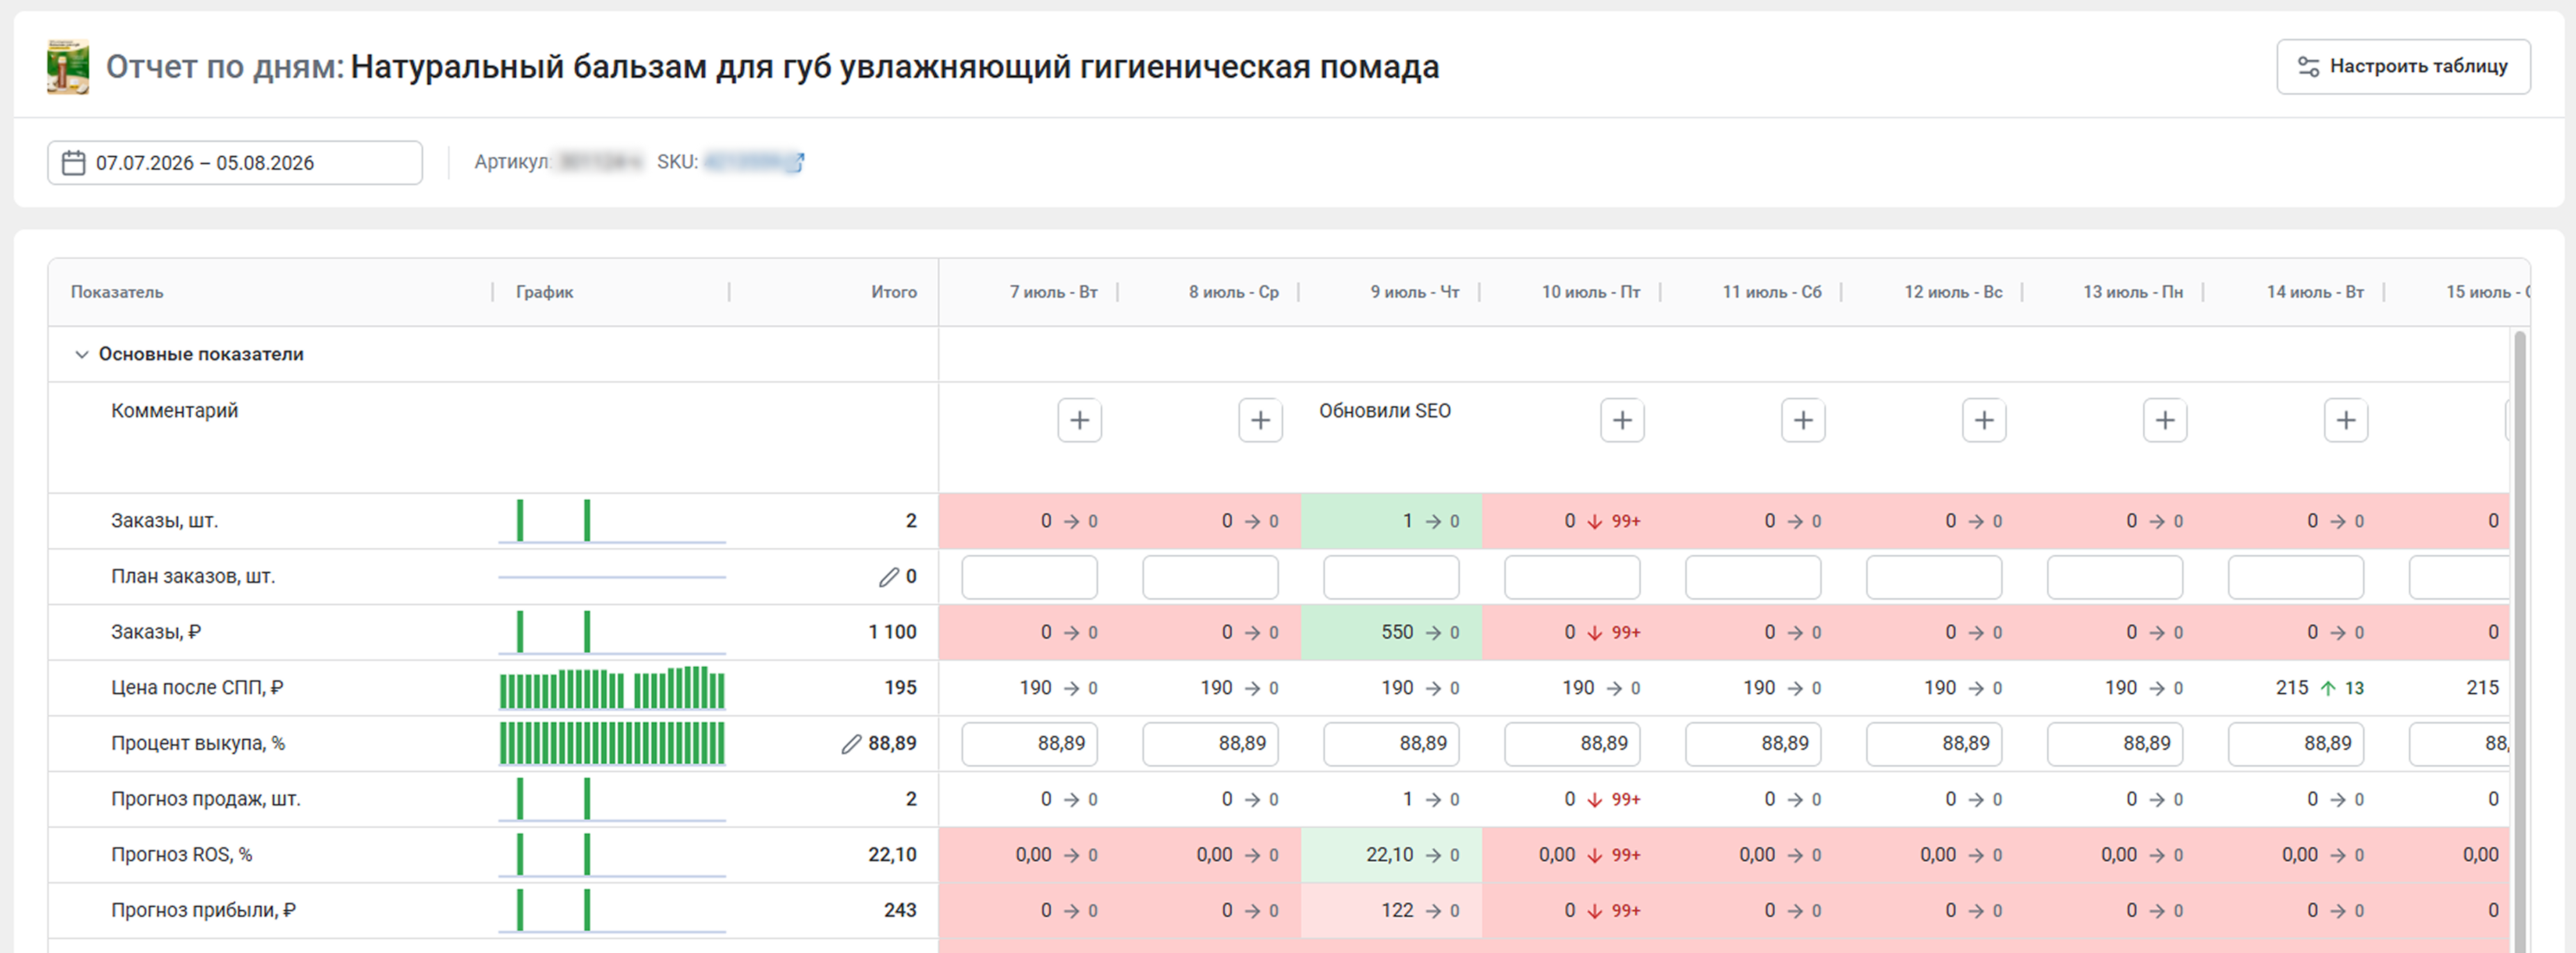
Task: Click the Заказы, шт. sparkline chart
Action: point(612,521)
